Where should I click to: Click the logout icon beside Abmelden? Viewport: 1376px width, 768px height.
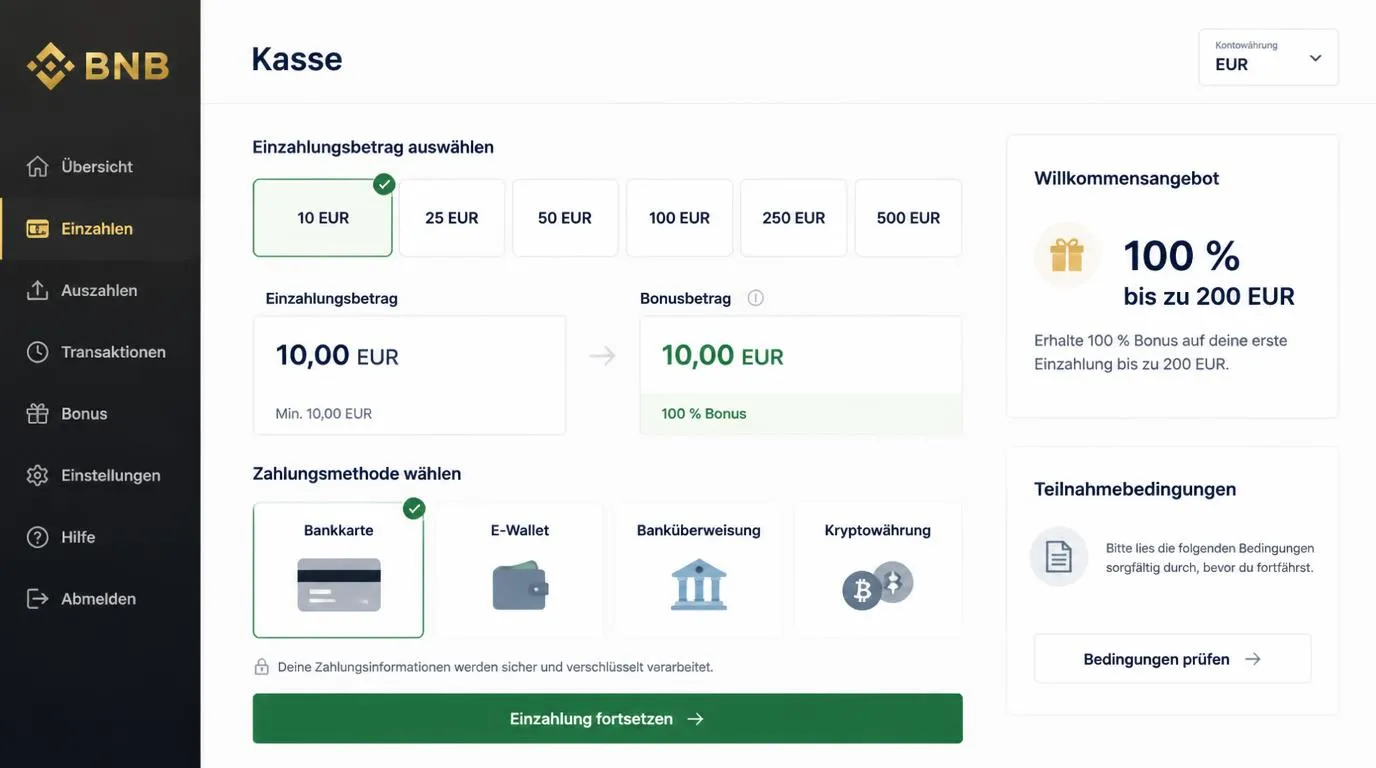point(37,598)
